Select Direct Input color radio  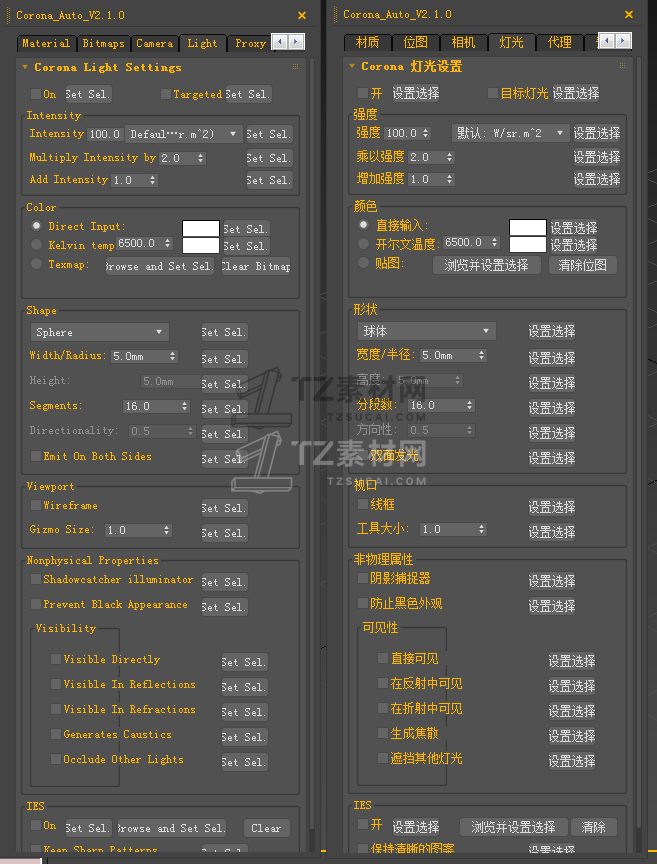pos(36,226)
